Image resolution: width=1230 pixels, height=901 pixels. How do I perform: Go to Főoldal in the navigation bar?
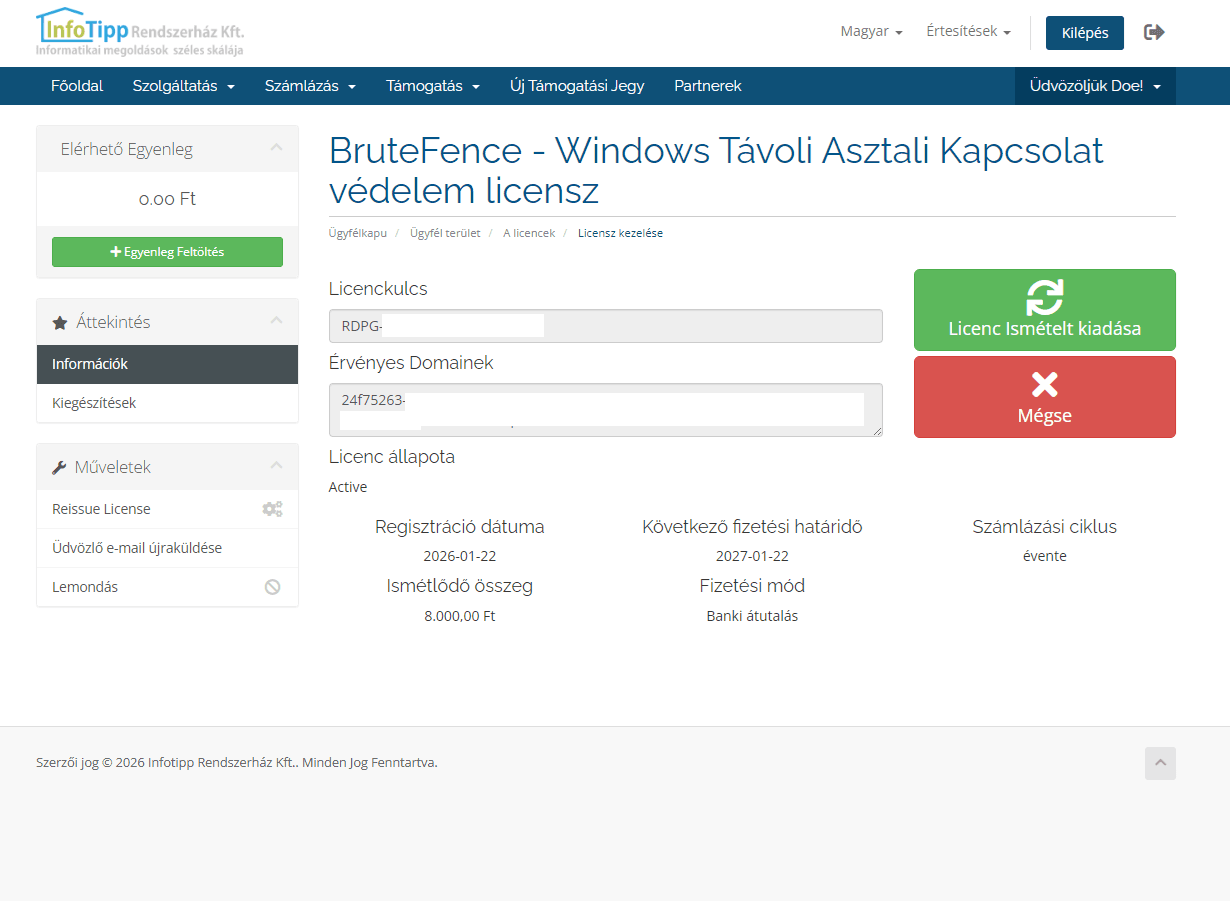(x=77, y=86)
